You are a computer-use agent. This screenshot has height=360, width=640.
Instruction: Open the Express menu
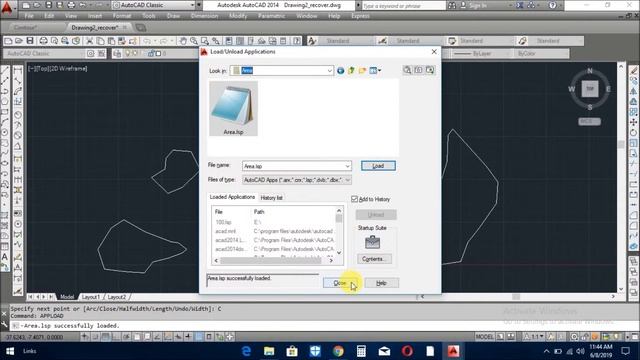pyautogui.click(x=360, y=16)
